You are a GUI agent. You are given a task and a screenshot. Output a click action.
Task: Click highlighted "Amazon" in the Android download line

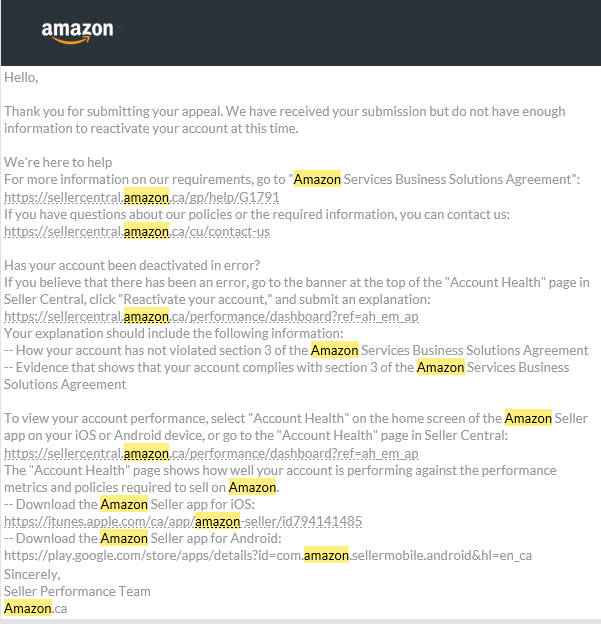(124, 538)
